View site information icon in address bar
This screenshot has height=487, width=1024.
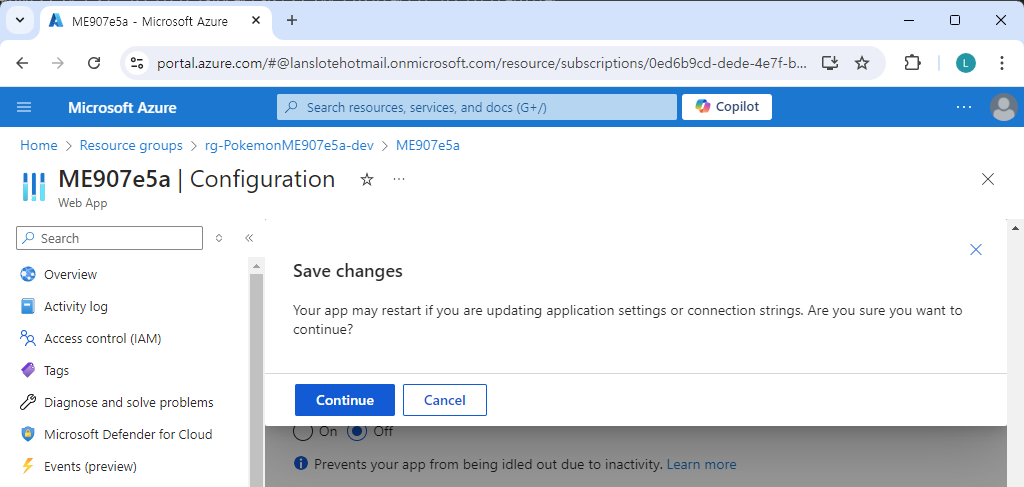(137, 63)
